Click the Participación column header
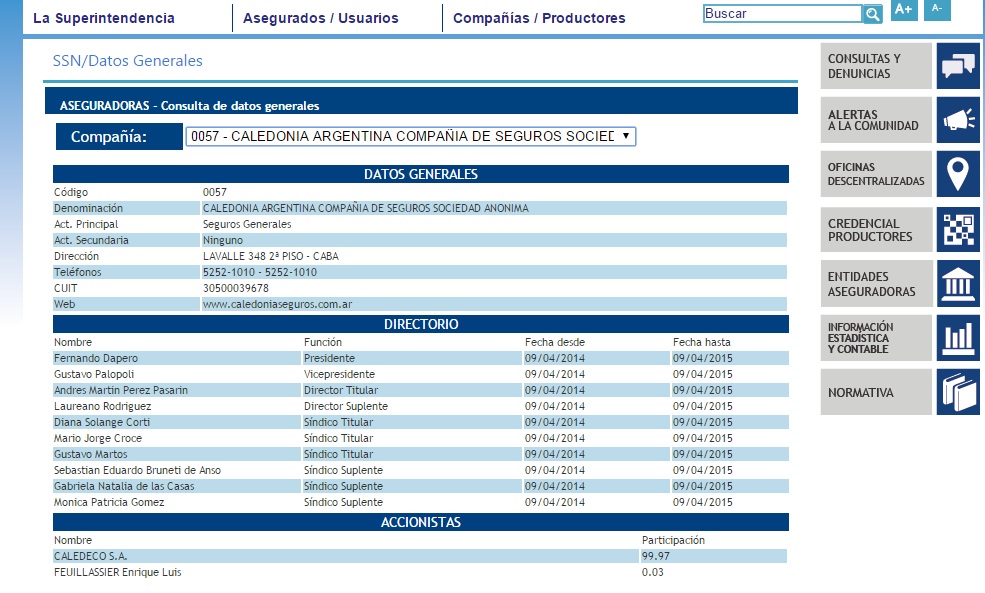Viewport: 985px width, 593px height. 673,540
